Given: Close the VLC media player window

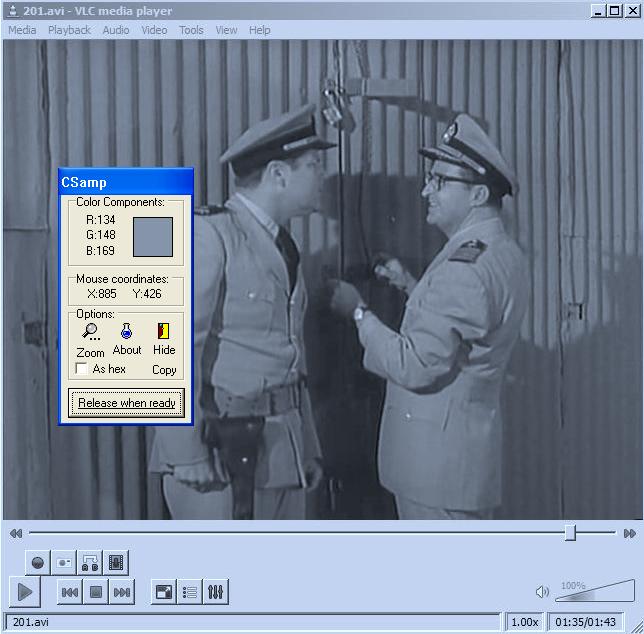Looking at the screenshot, I should [632, 11].
